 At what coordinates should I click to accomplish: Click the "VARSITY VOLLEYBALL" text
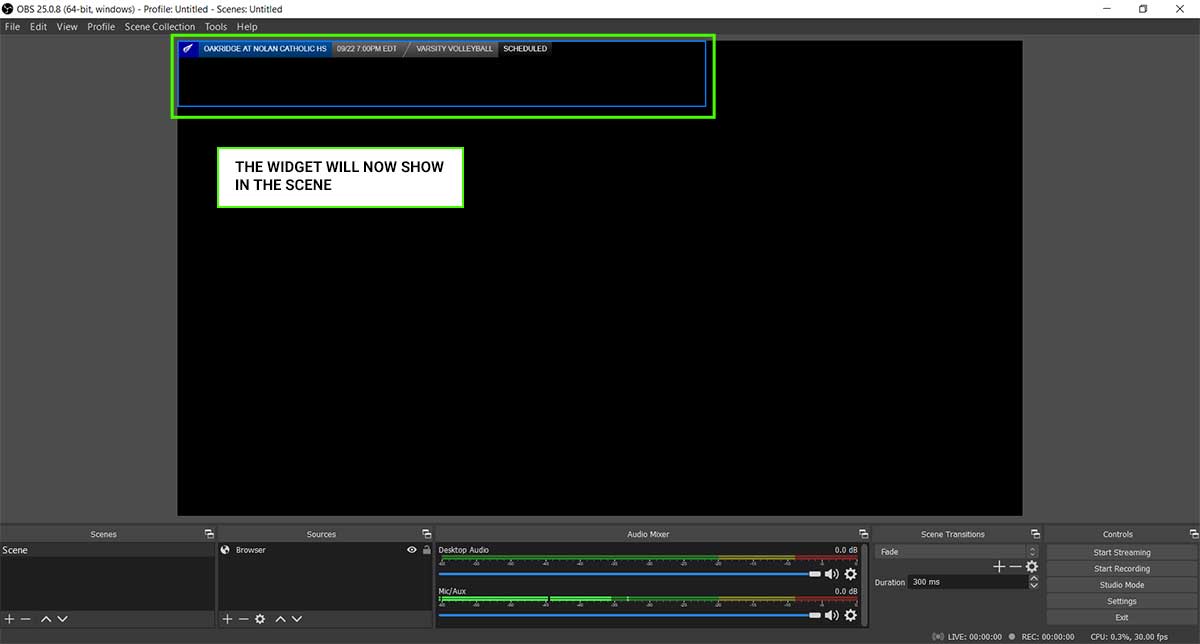pyautogui.click(x=455, y=48)
